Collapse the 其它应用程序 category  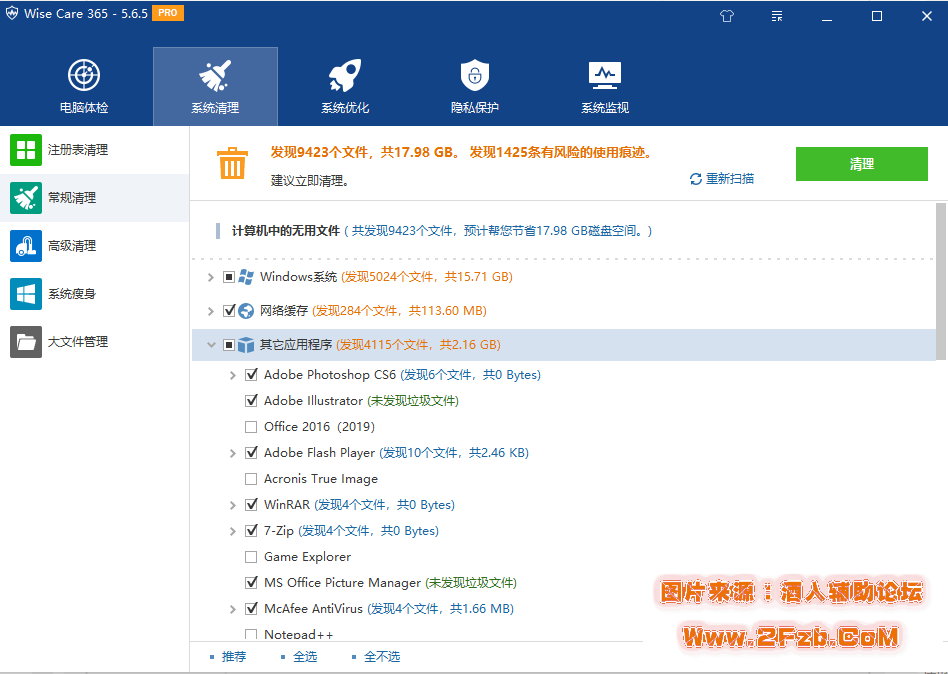[211, 345]
